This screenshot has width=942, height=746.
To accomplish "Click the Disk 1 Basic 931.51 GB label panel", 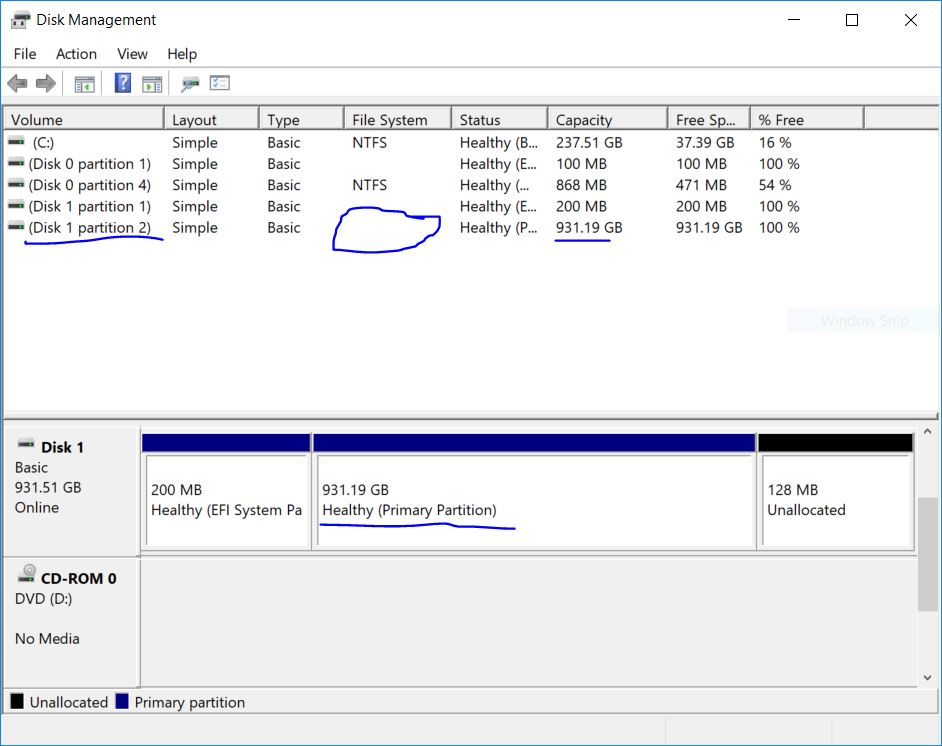I will point(71,491).
